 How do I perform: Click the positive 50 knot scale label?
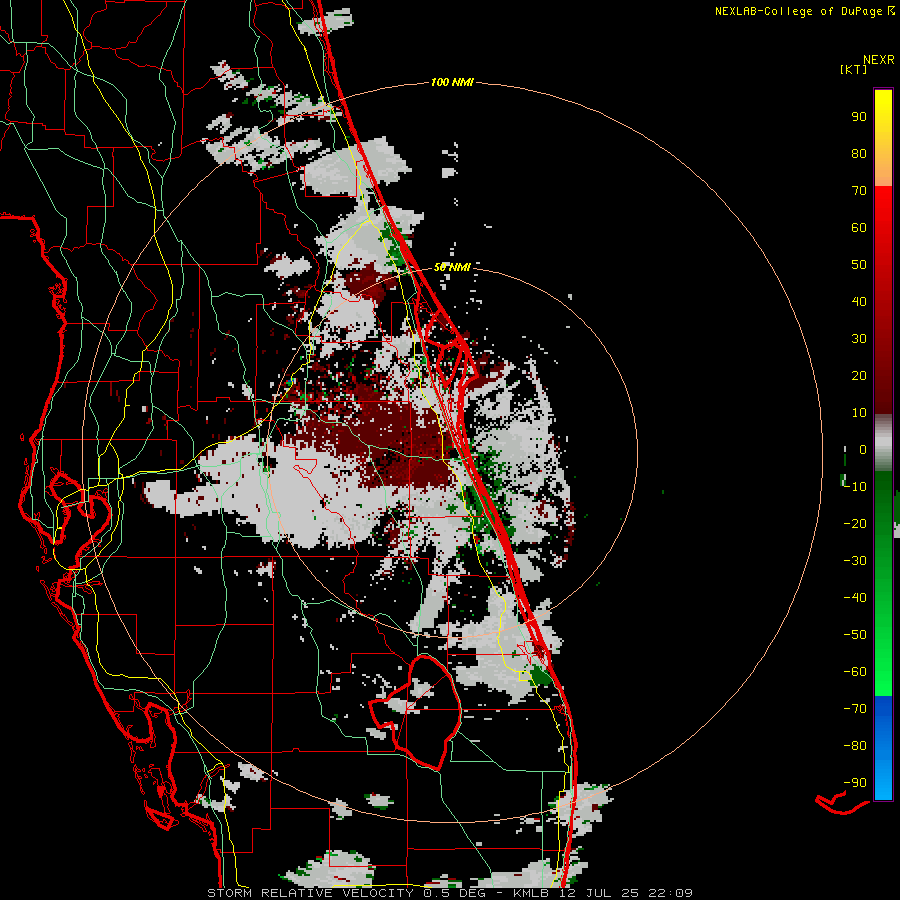click(859, 265)
